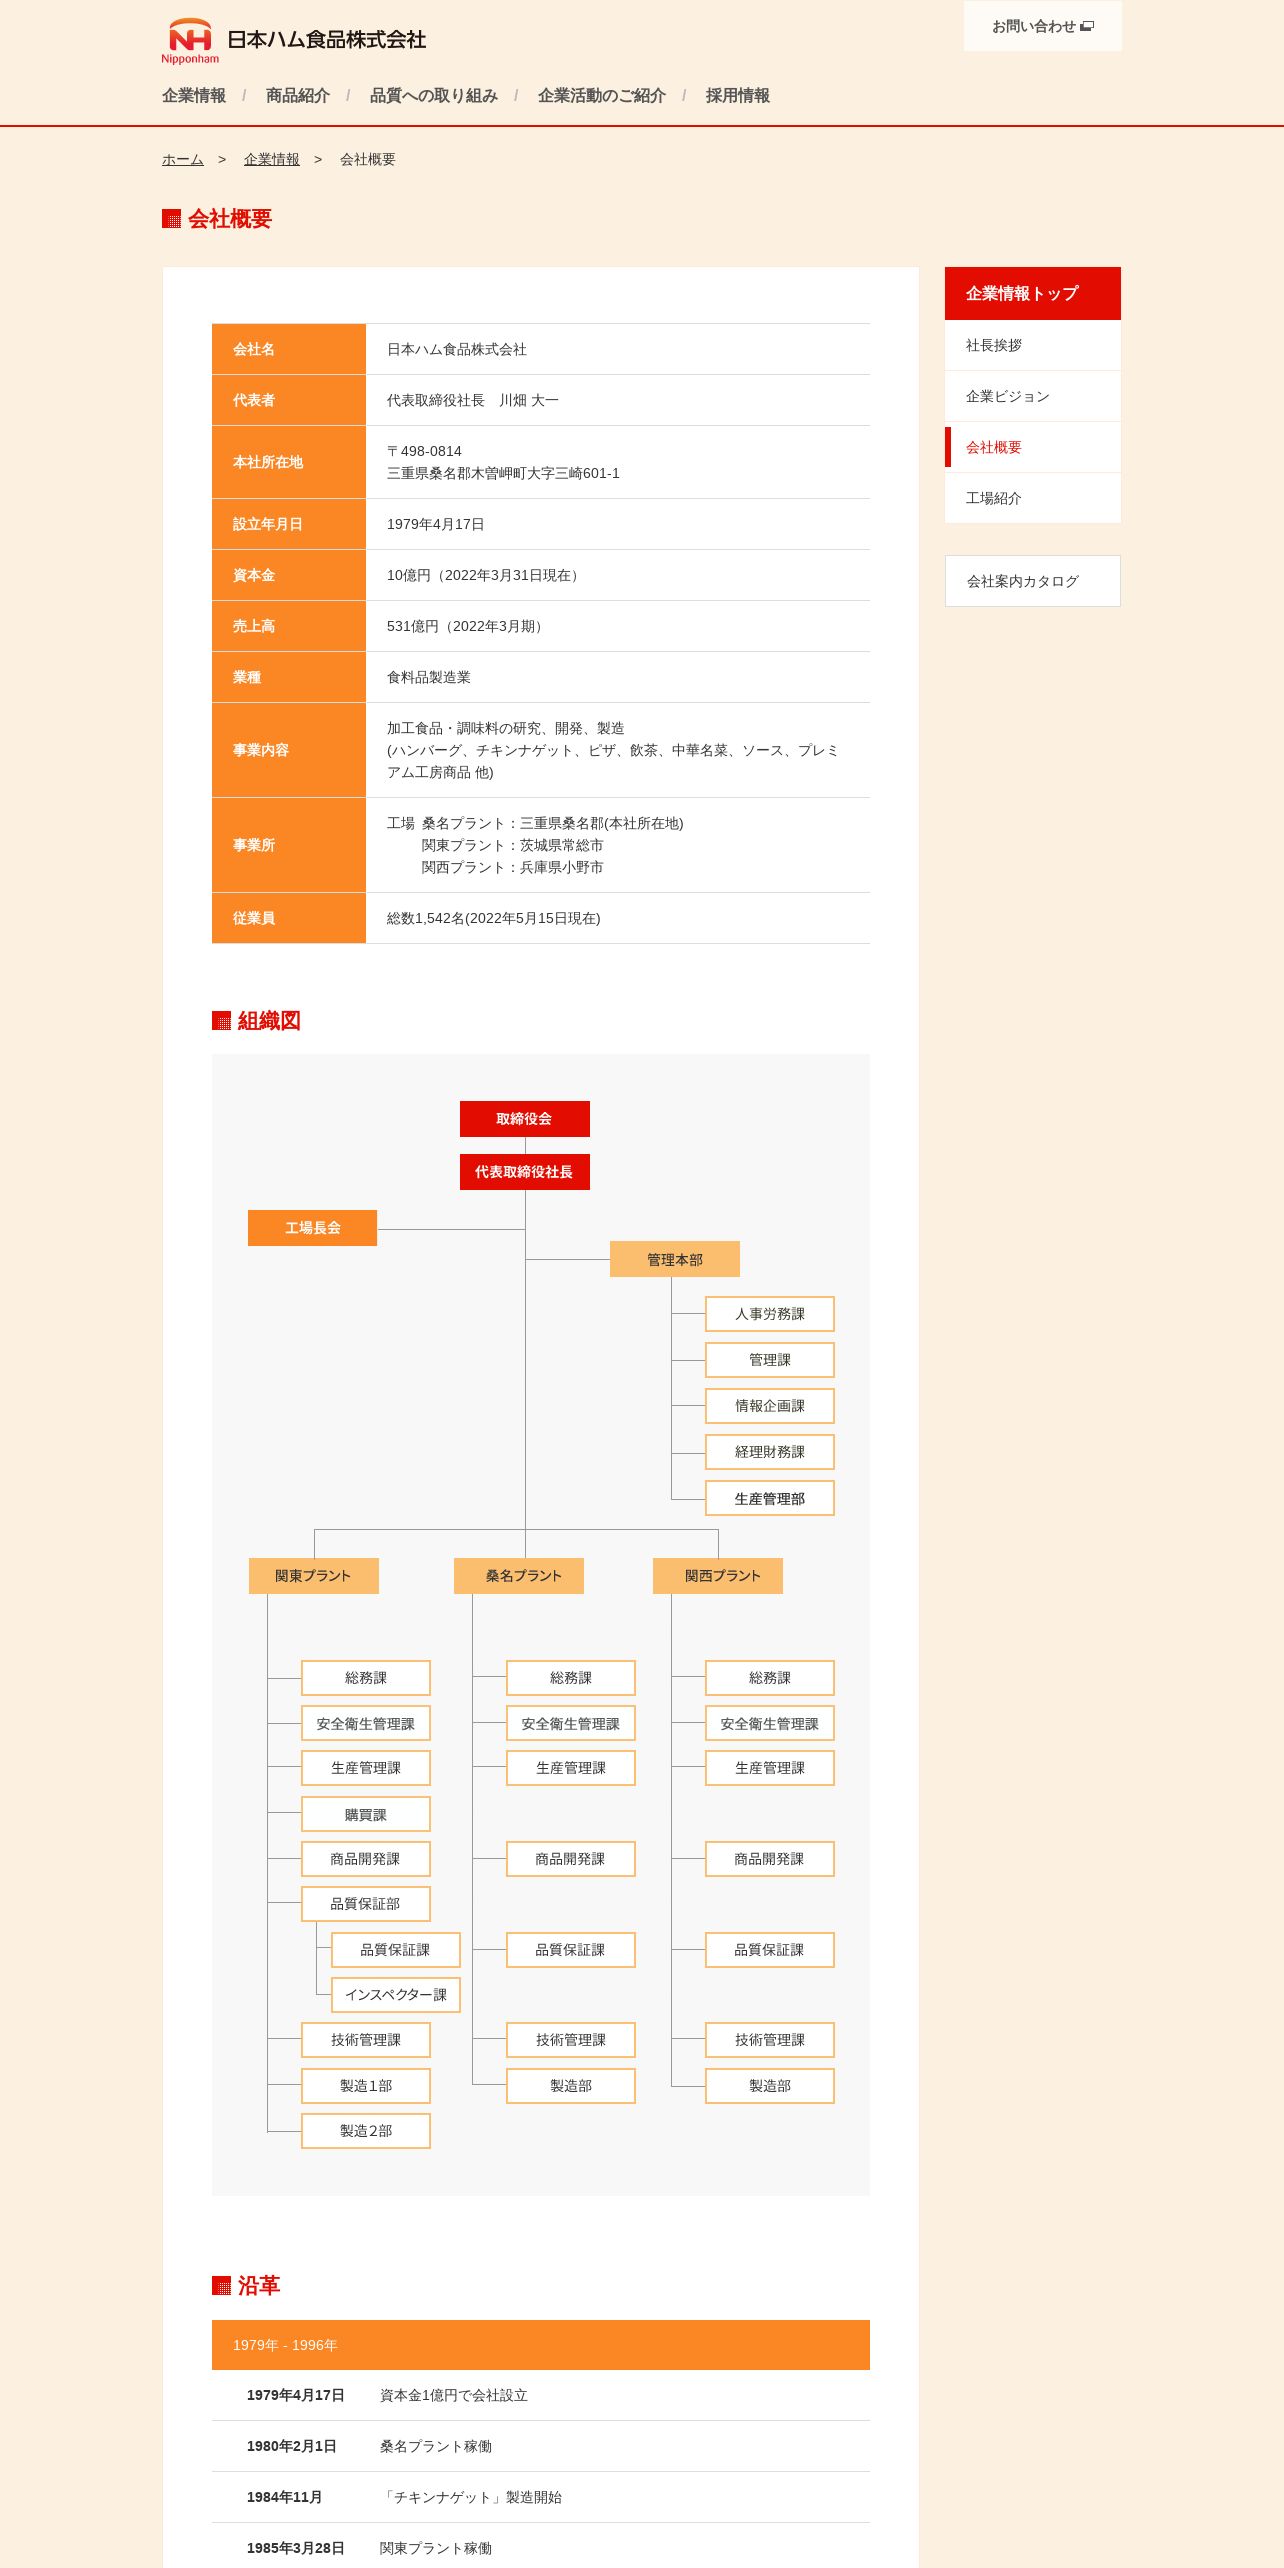Select 会社概要 in the sidebar
The width and height of the screenshot is (1284, 2568).
1033,447
